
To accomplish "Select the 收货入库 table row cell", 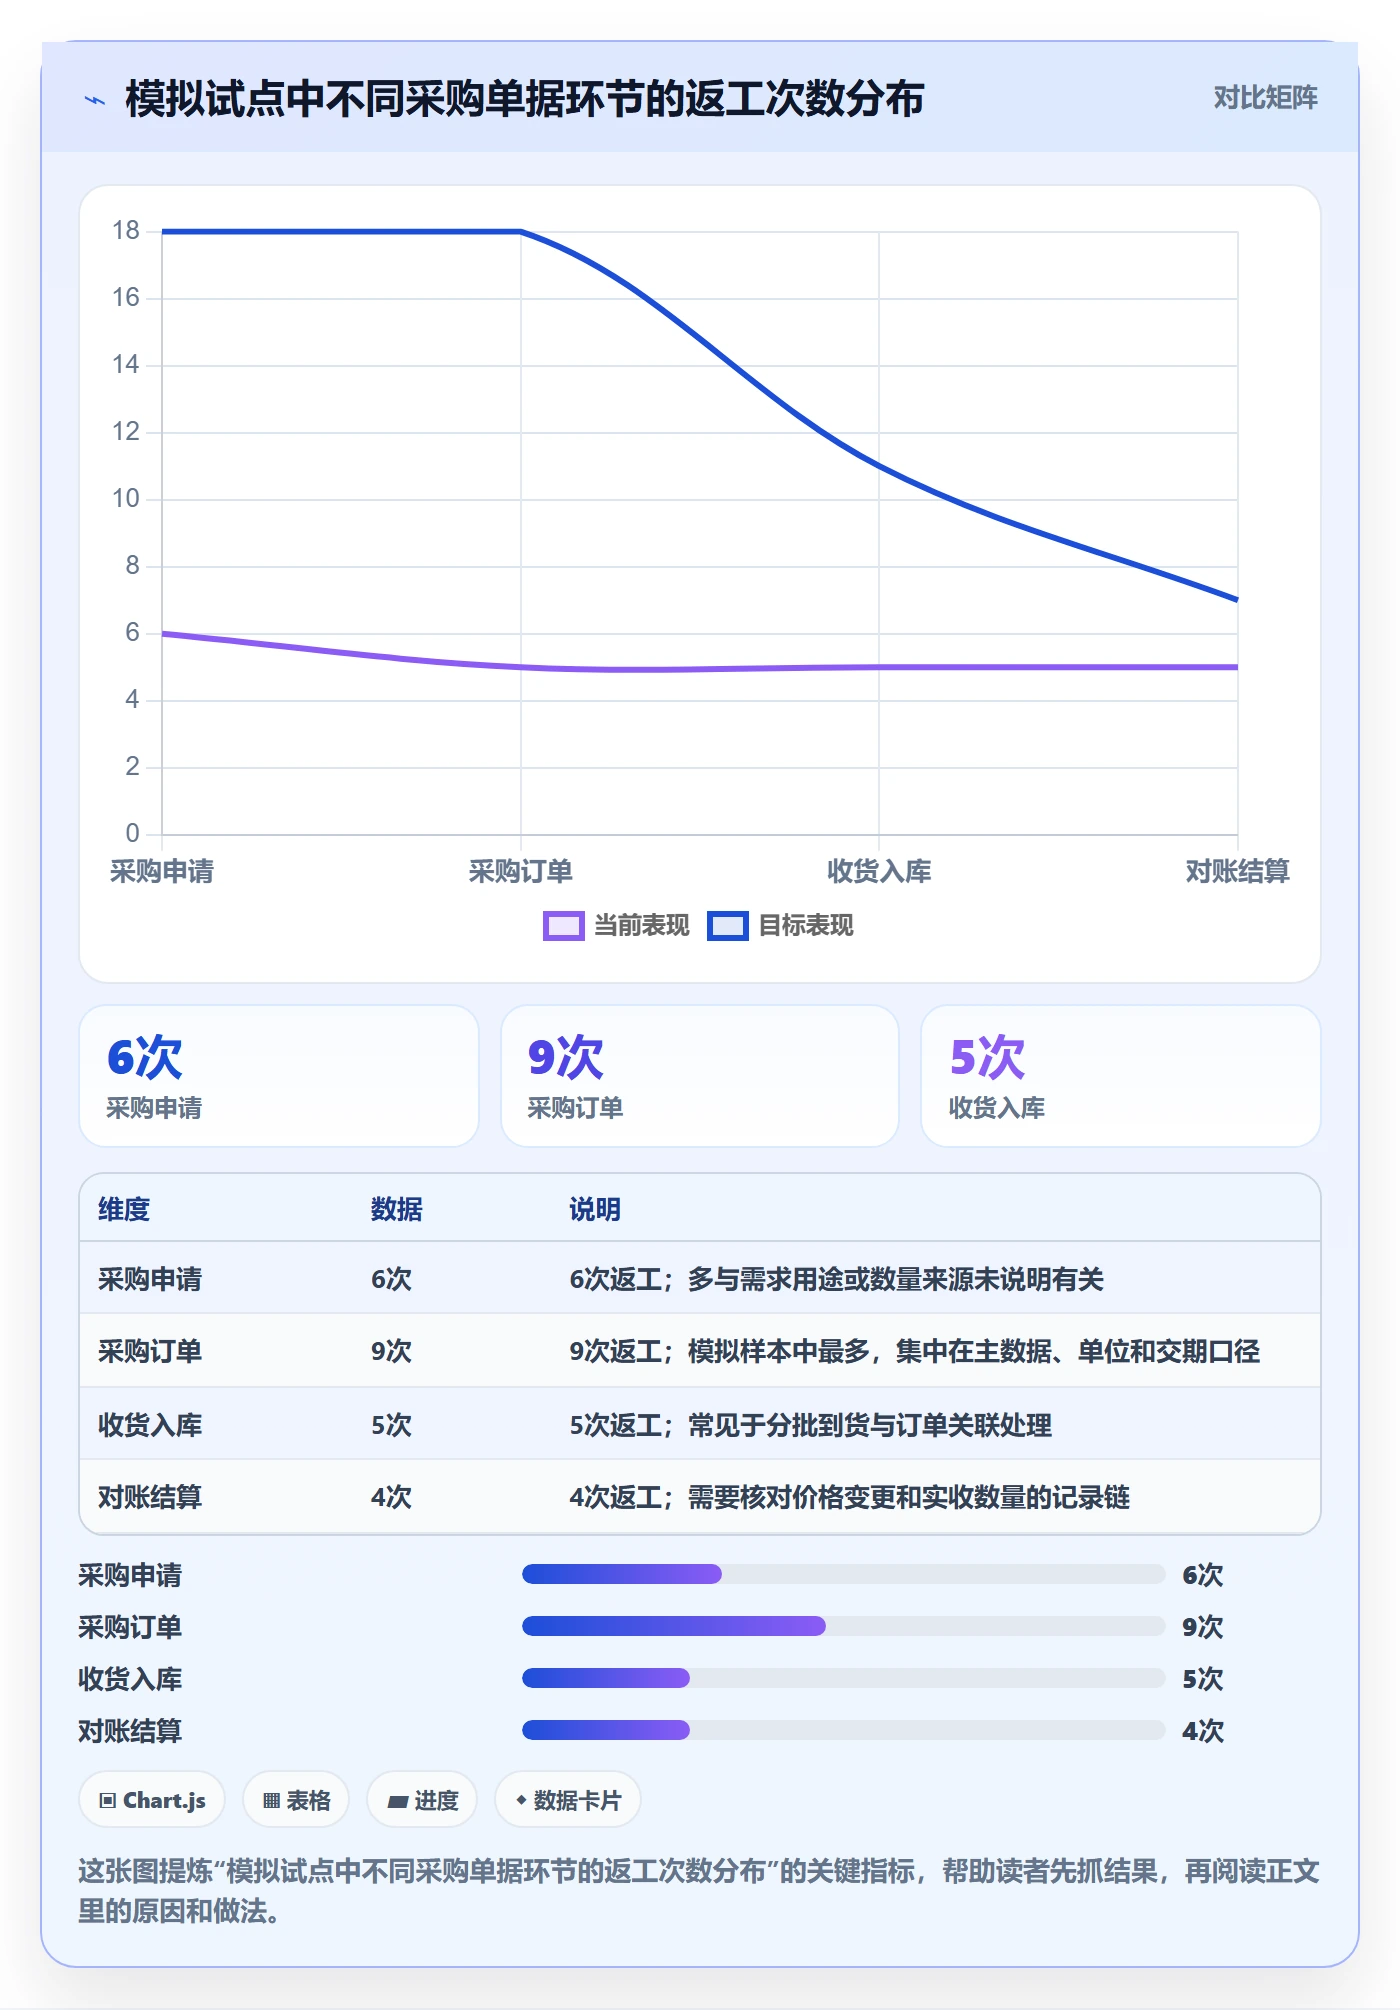I will pos(150,1425).
